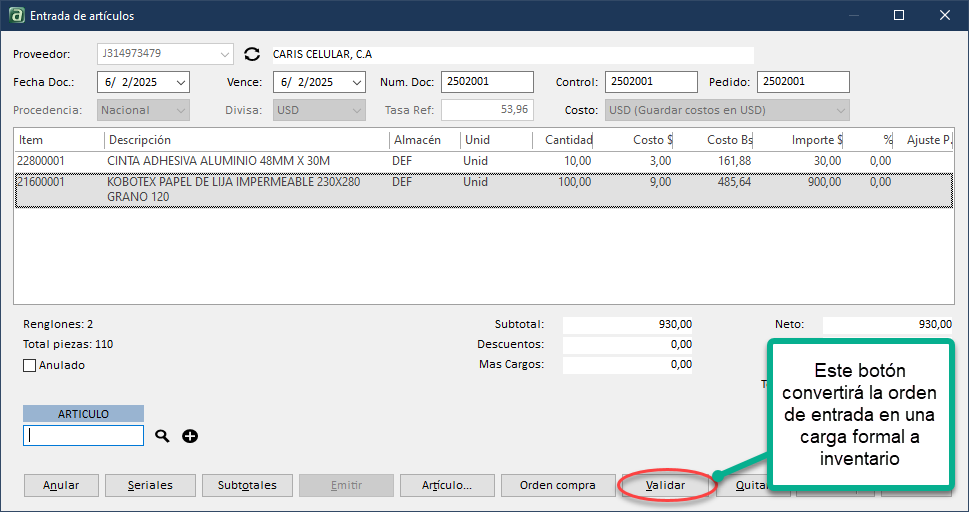The image size is (969, 512).
Task: Click the Orden compra button
Action: 557,485
